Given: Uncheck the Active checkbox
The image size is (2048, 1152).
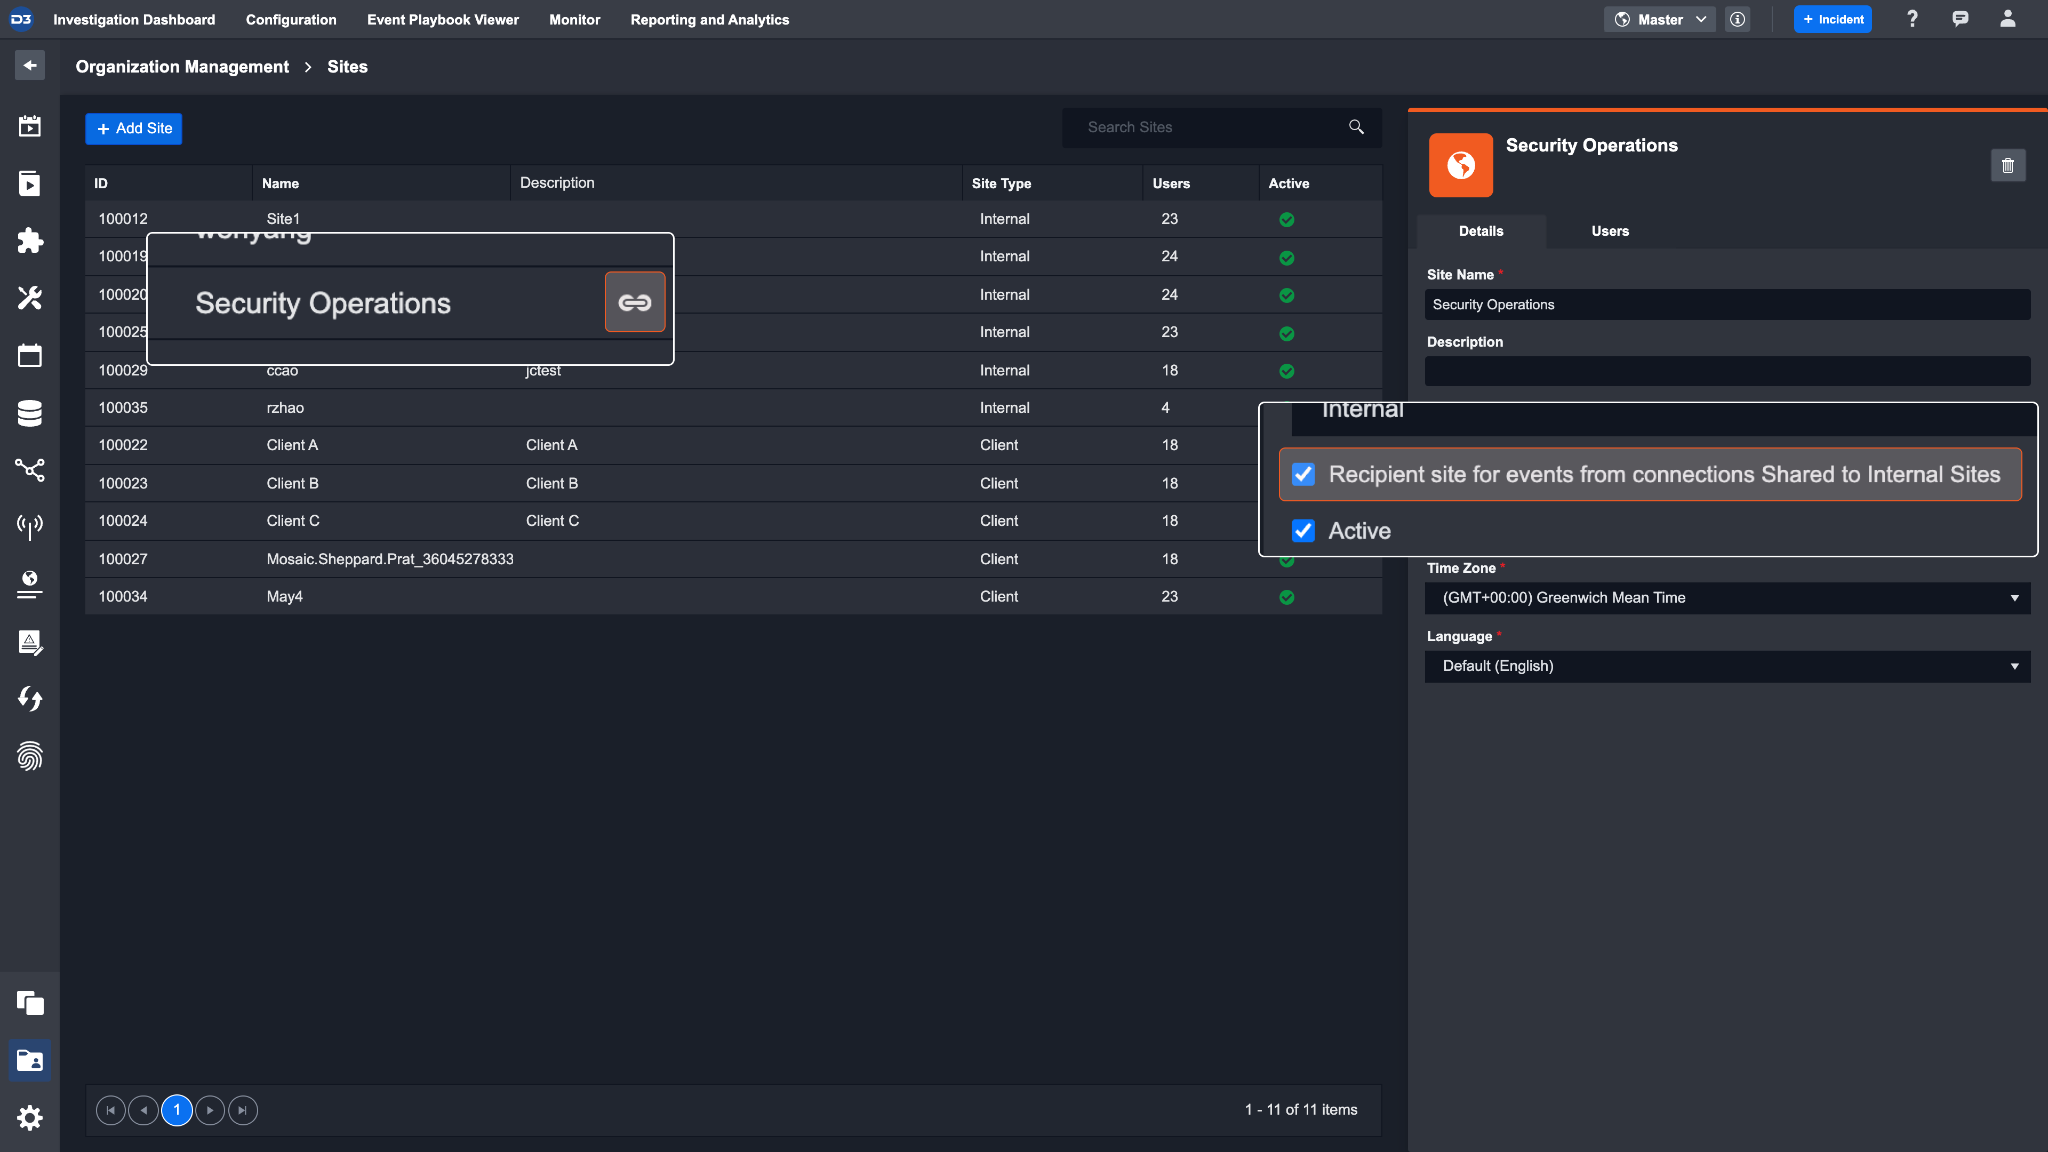Looking at the screenshot, I should point(1303,531).
